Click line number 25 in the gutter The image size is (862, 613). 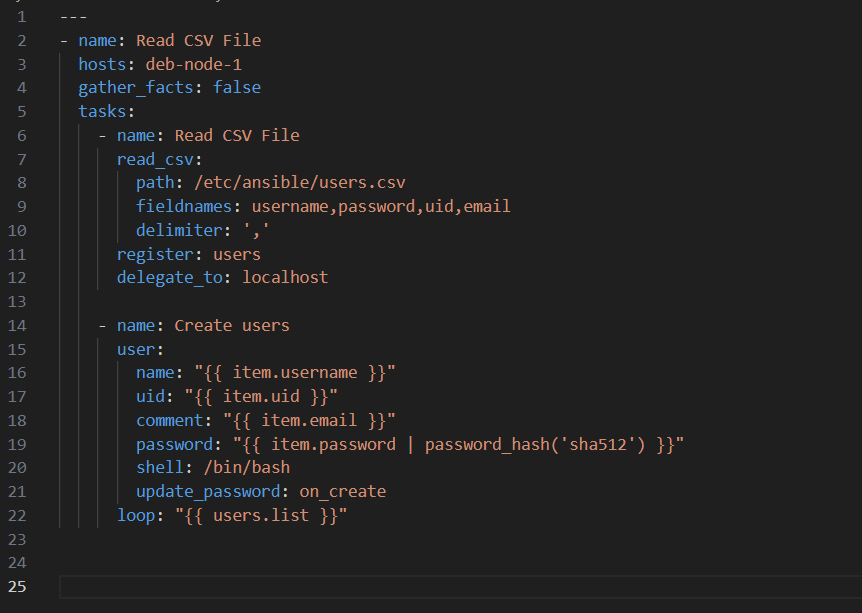coord(17,587)
